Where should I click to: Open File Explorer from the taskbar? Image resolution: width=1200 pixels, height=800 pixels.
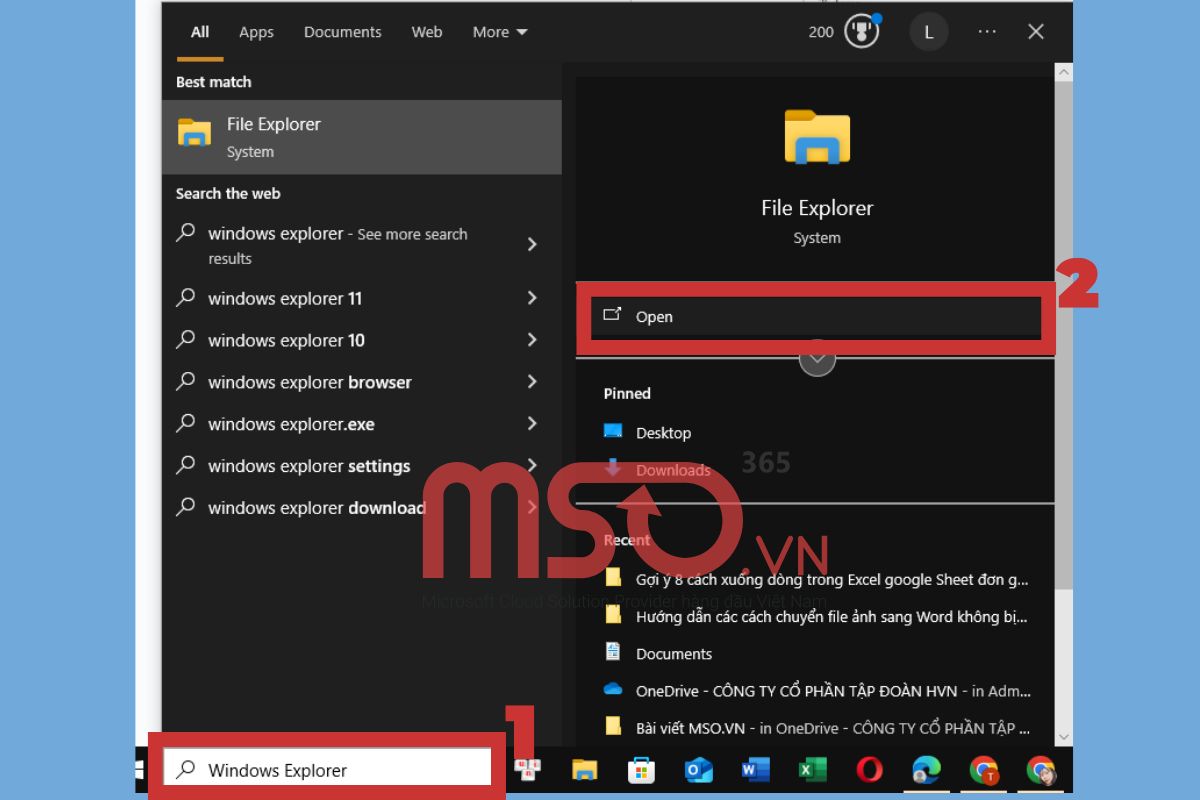(x=584, y=770)
